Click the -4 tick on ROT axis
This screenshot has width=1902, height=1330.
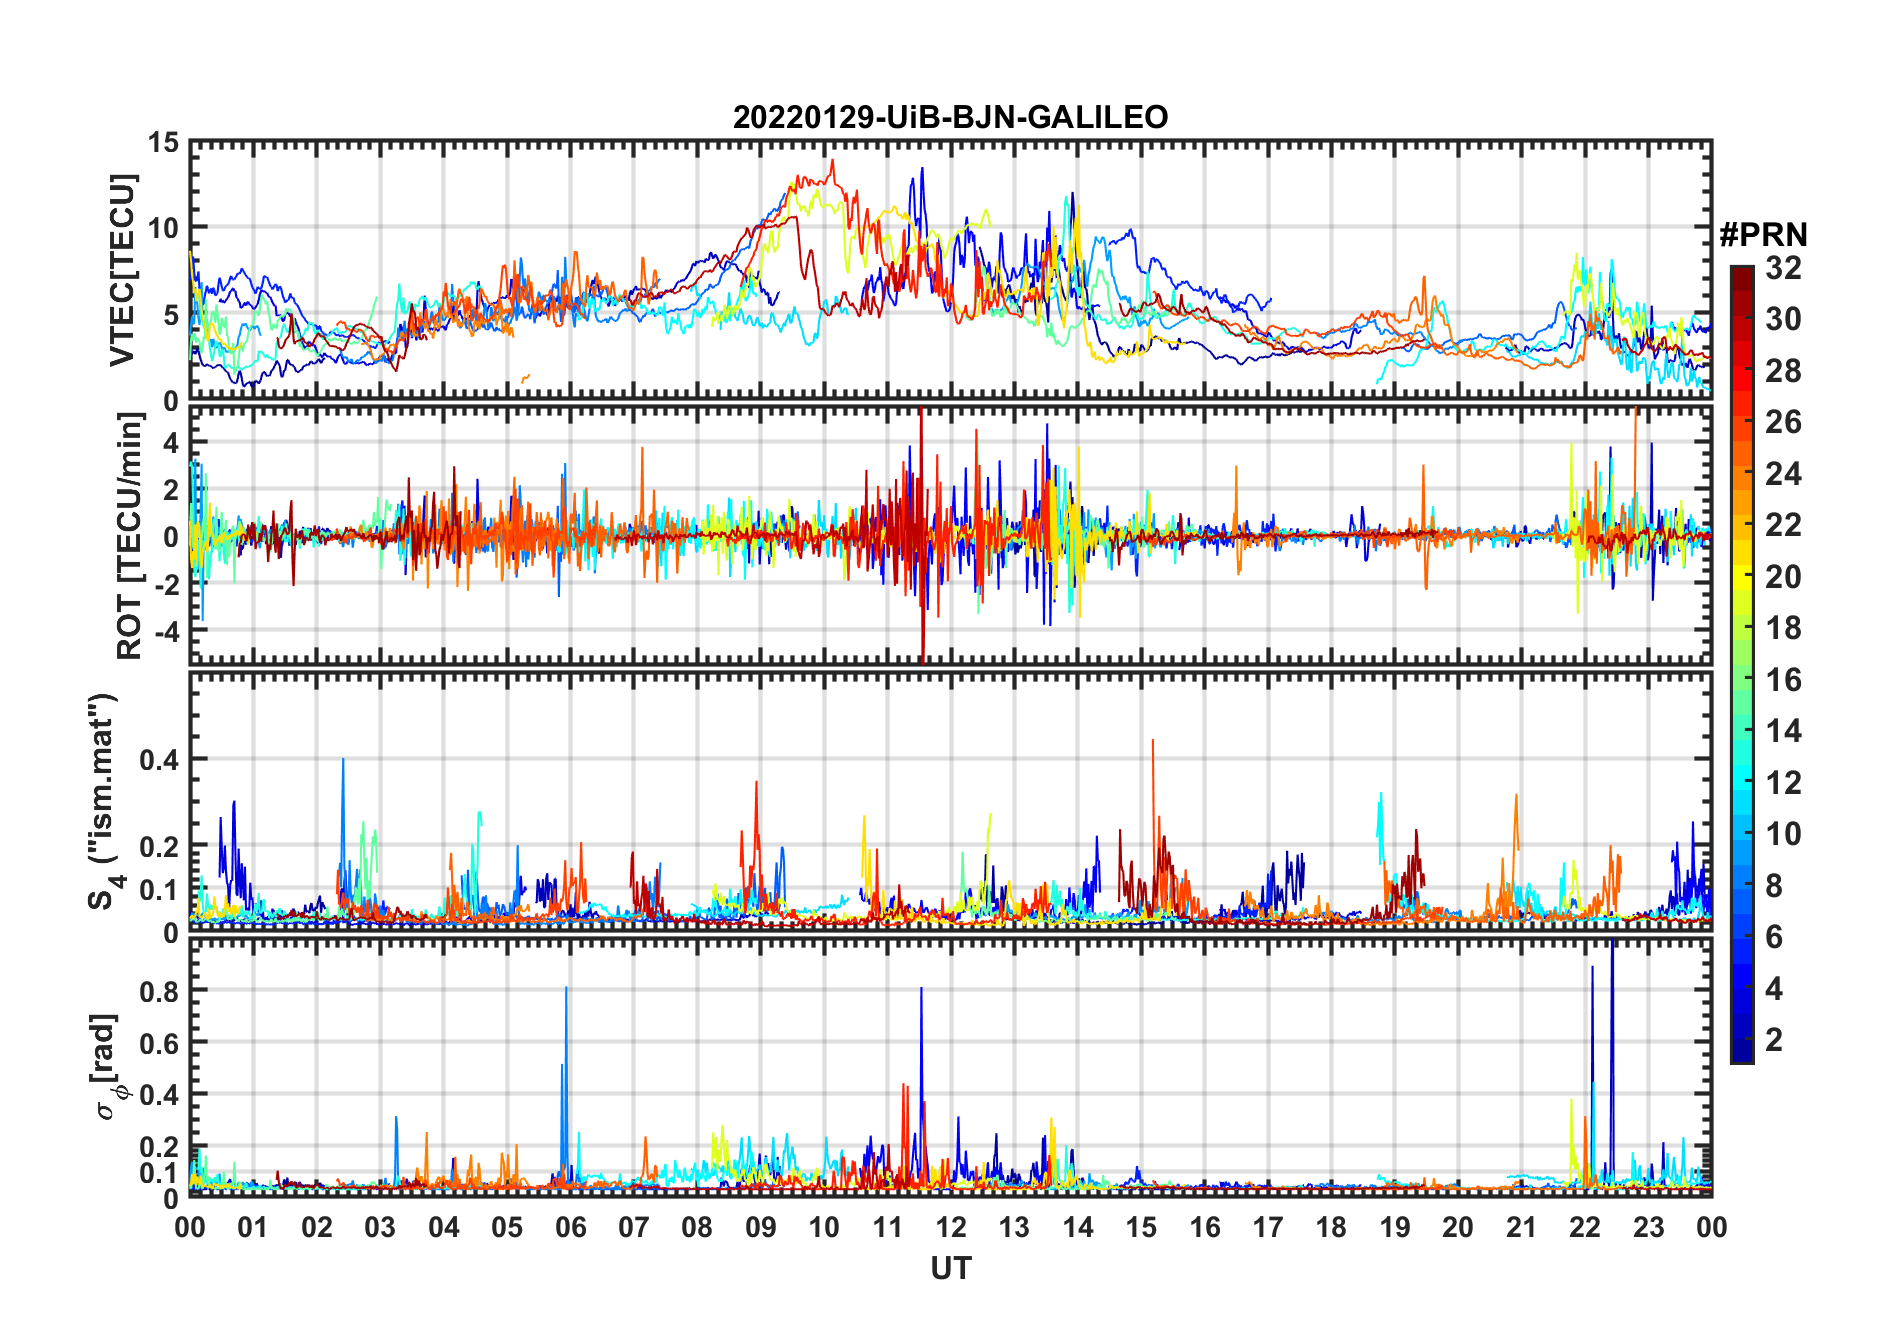pos(165,632)
